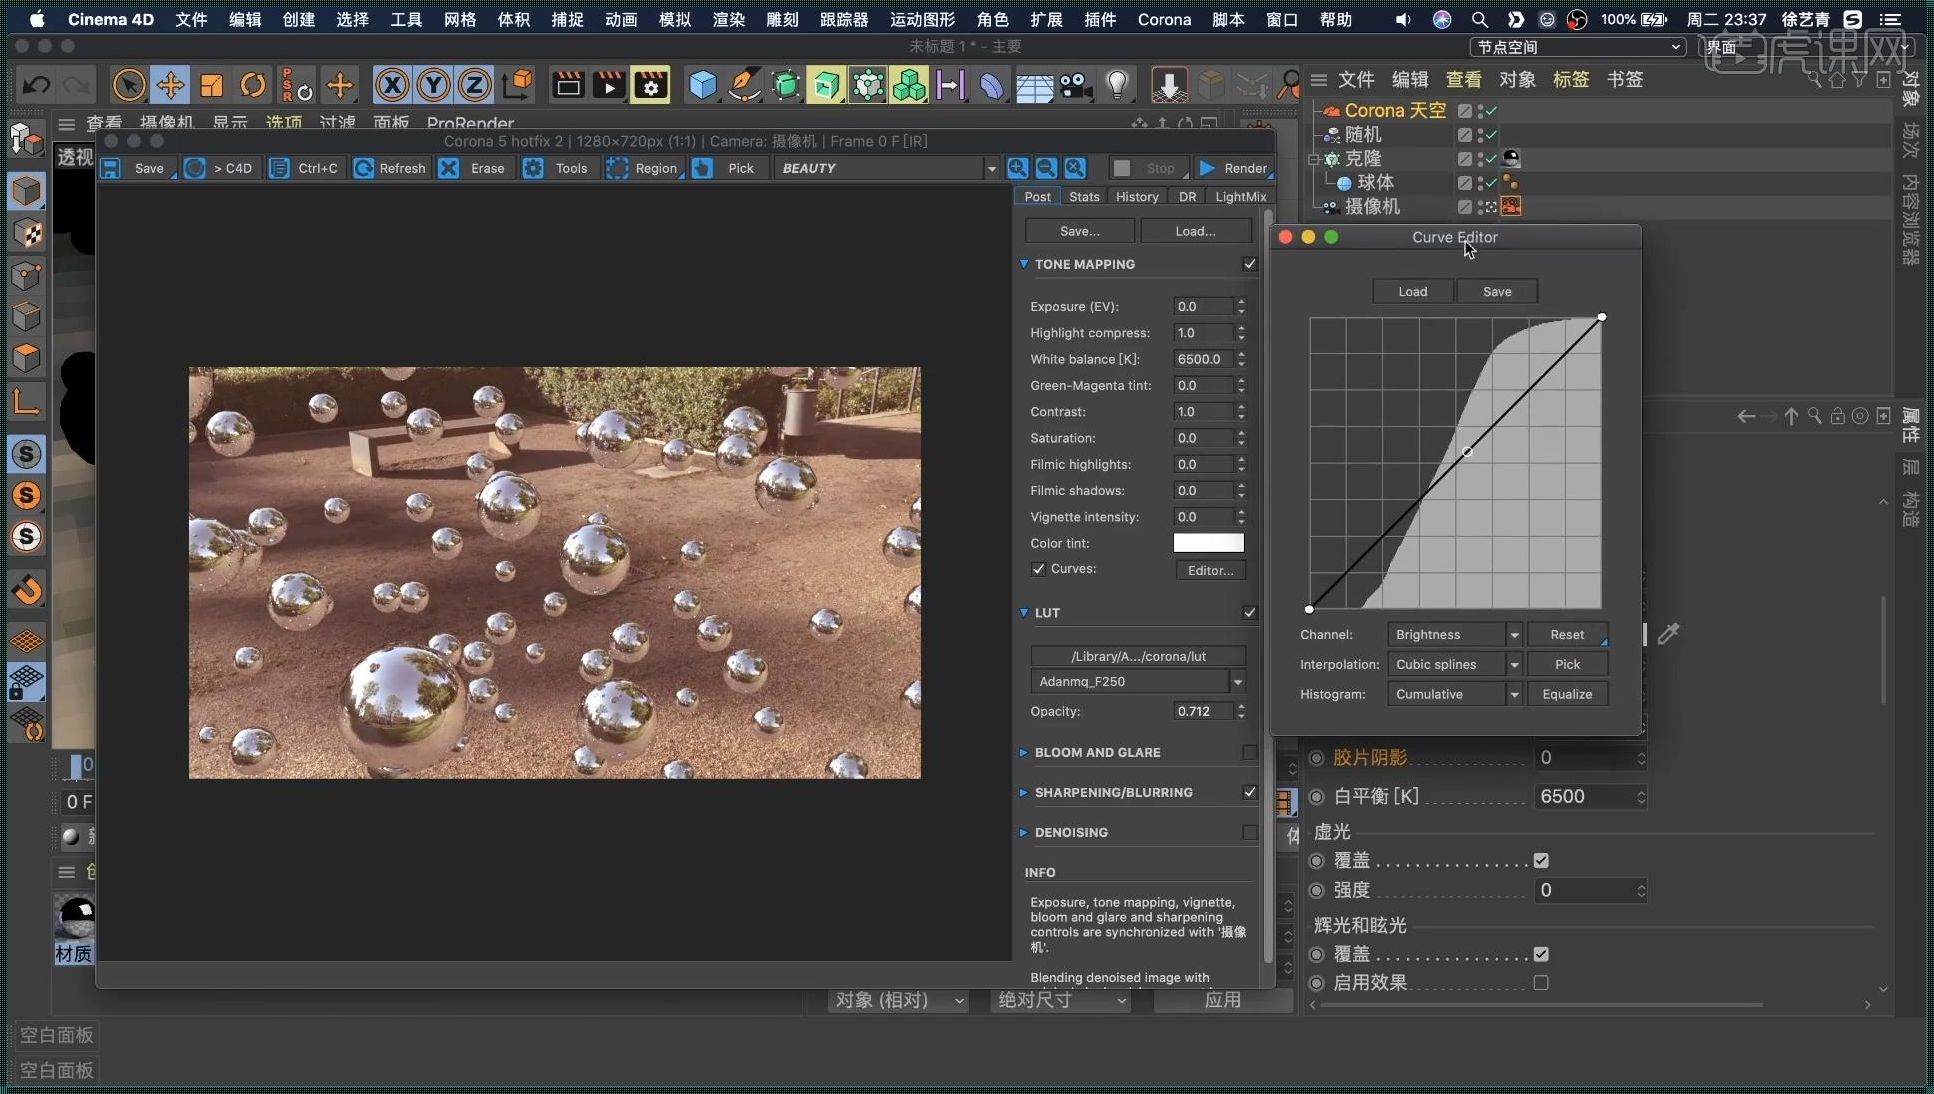Viewport: 1934px width, 1094px height.
Task: Enable Bloom and Glare checkbox
Action: 1249,751
